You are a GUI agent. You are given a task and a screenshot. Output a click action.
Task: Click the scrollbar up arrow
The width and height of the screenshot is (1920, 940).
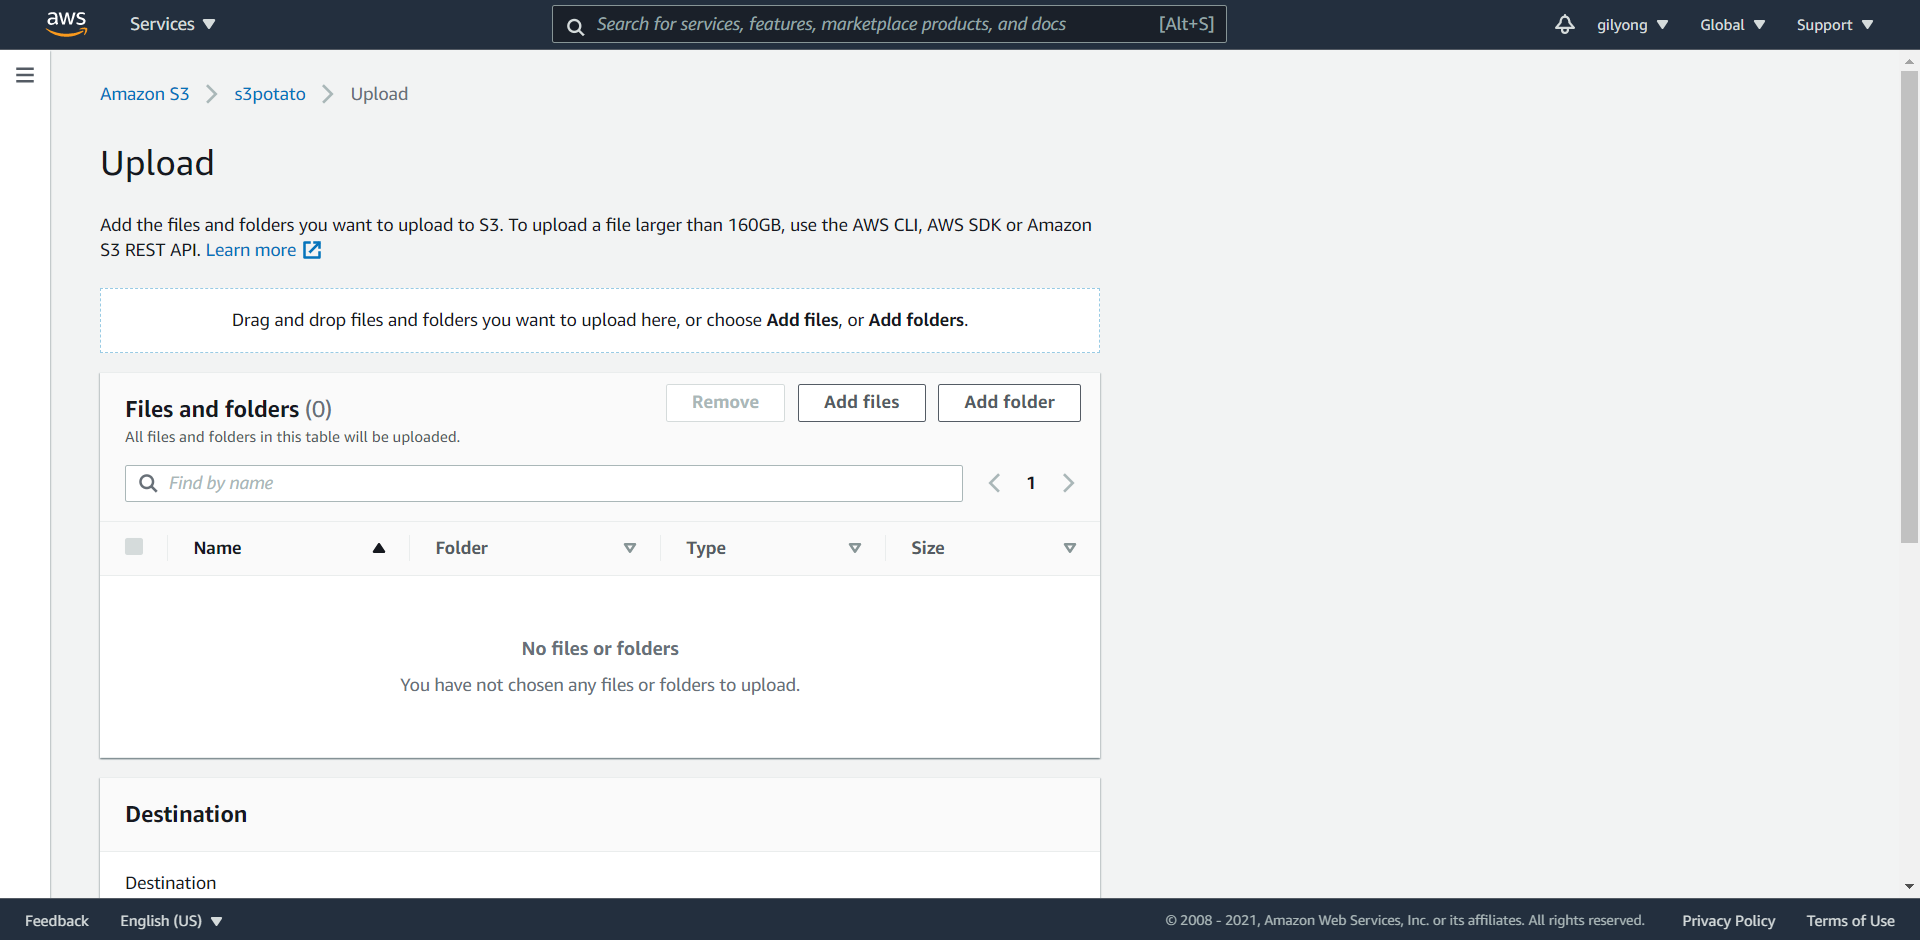click(x=1909, y=61)
